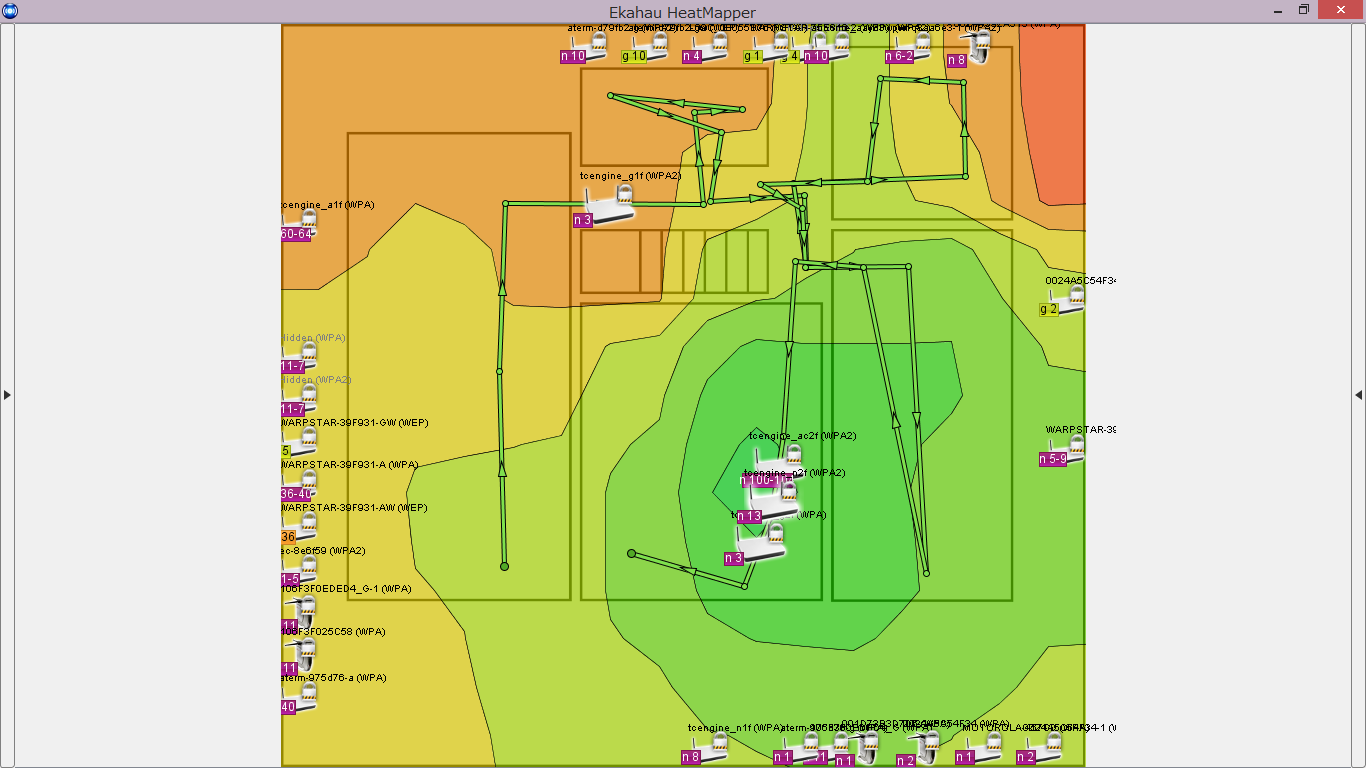Viewport: 1366px width, 768px height.
Task: Click the tcengine_g1f (WPA2) label
Action: click(x=630, y=175)
